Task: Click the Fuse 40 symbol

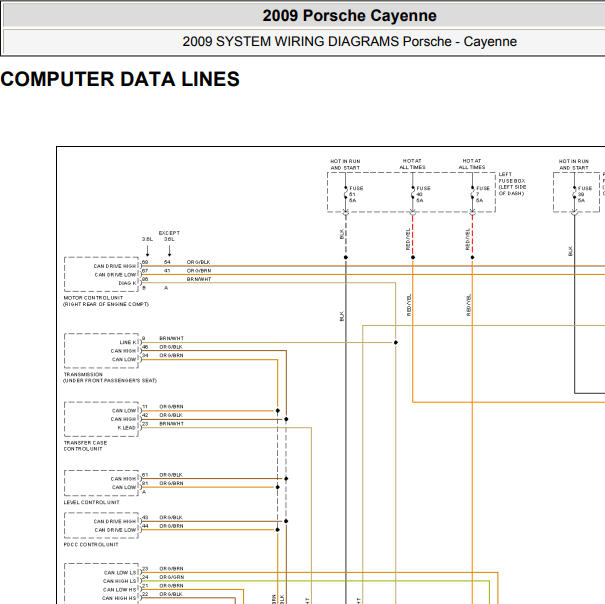Action: [x=413, y=193]
